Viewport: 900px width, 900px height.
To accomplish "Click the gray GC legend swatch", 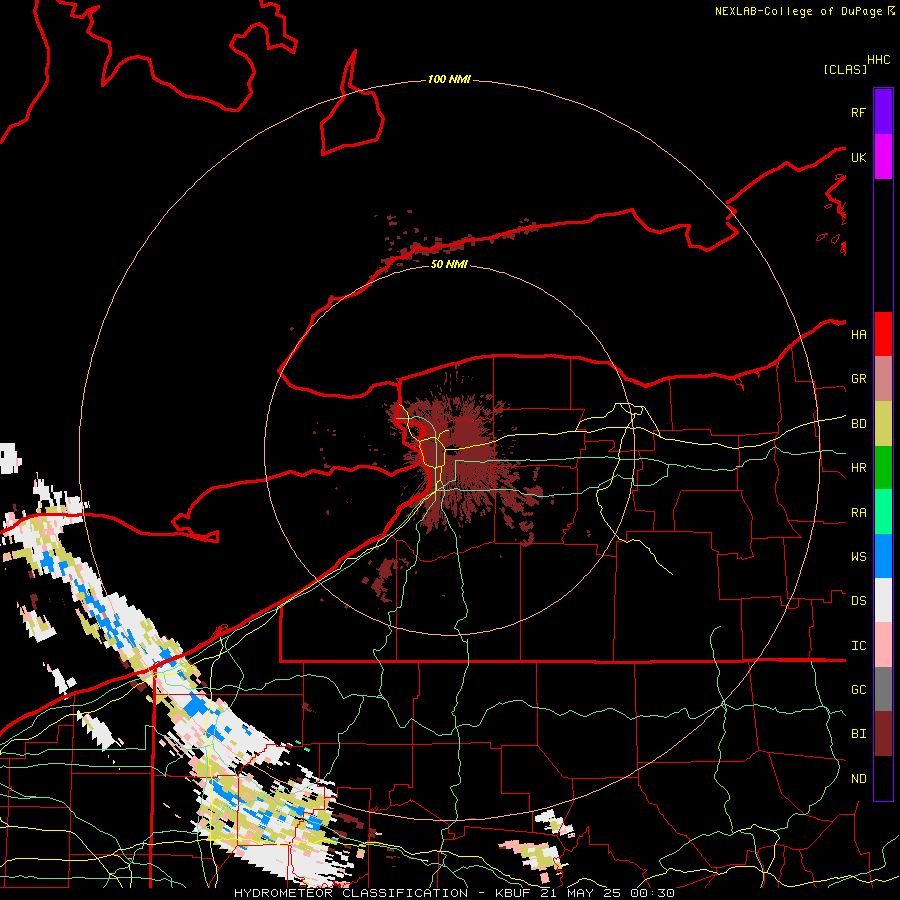I will tap(883, 689).
